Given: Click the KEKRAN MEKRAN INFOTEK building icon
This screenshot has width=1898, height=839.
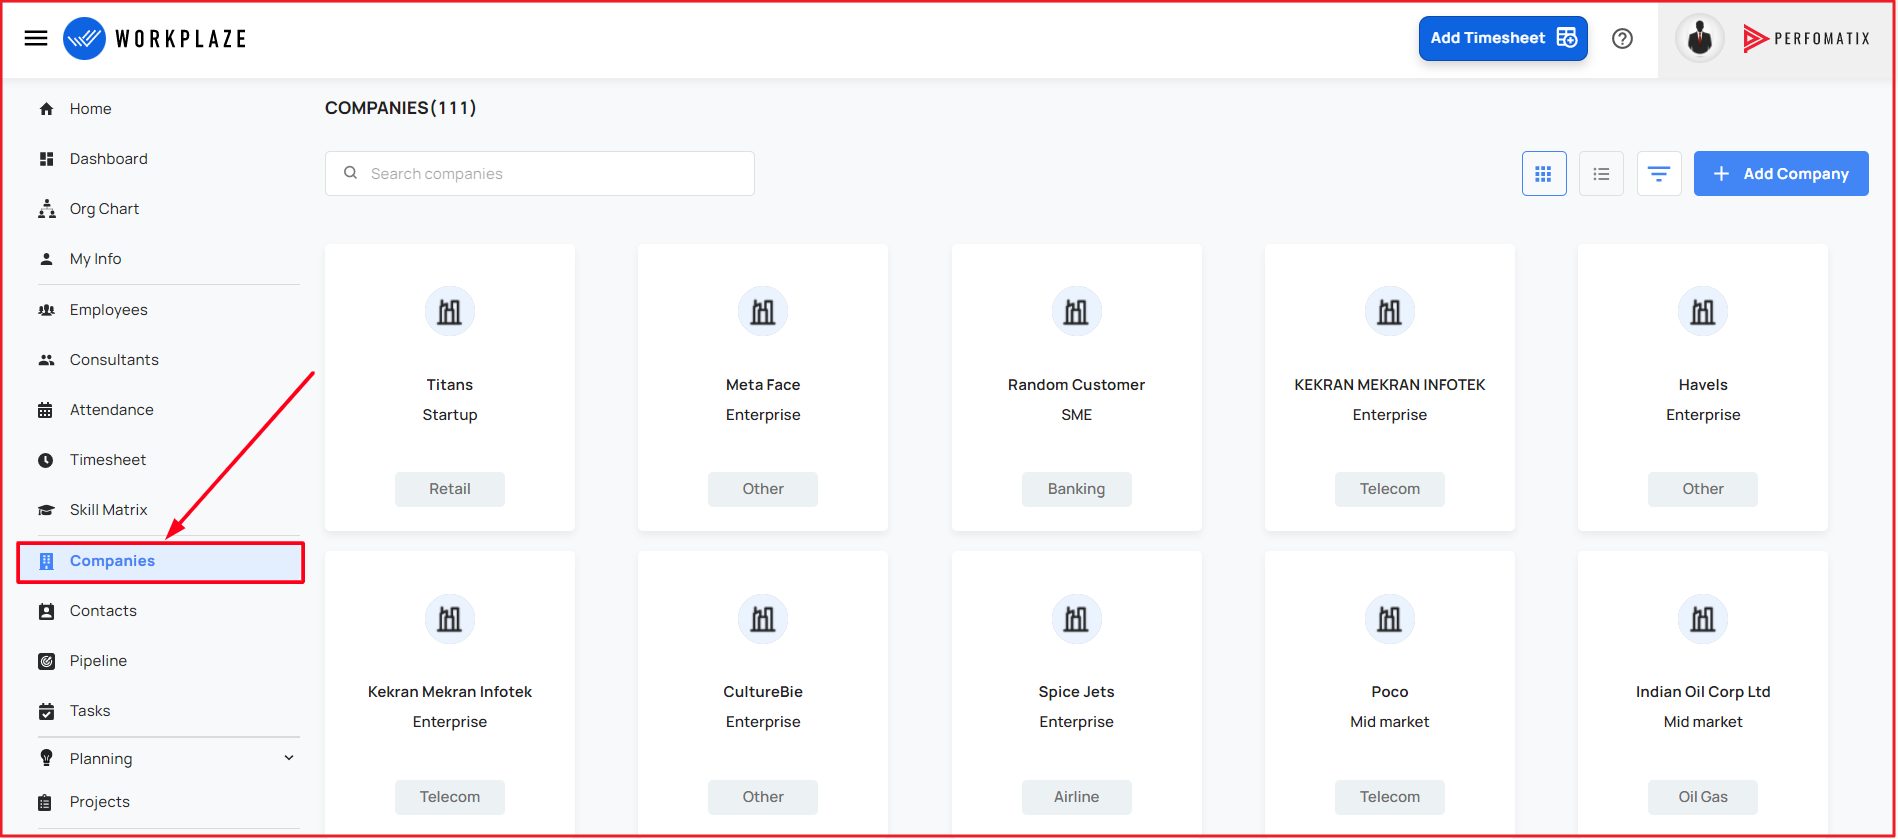Looking at the screenshot, I should [x=1390, y=312].
